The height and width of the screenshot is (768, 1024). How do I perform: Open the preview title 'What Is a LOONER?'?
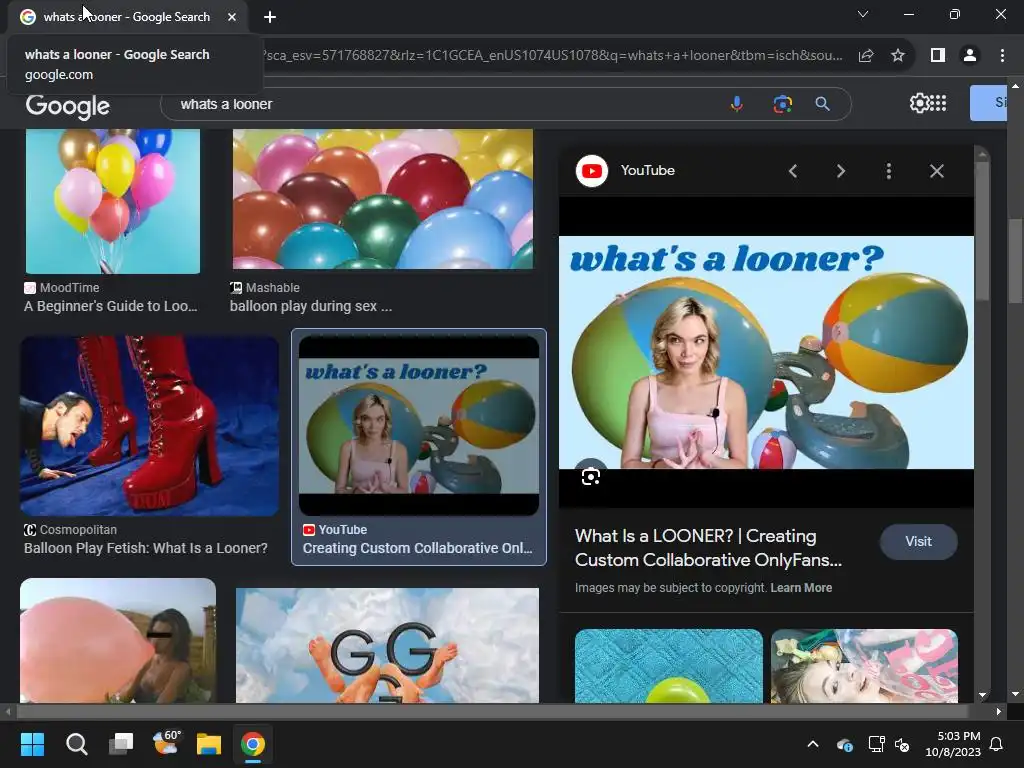708,548
